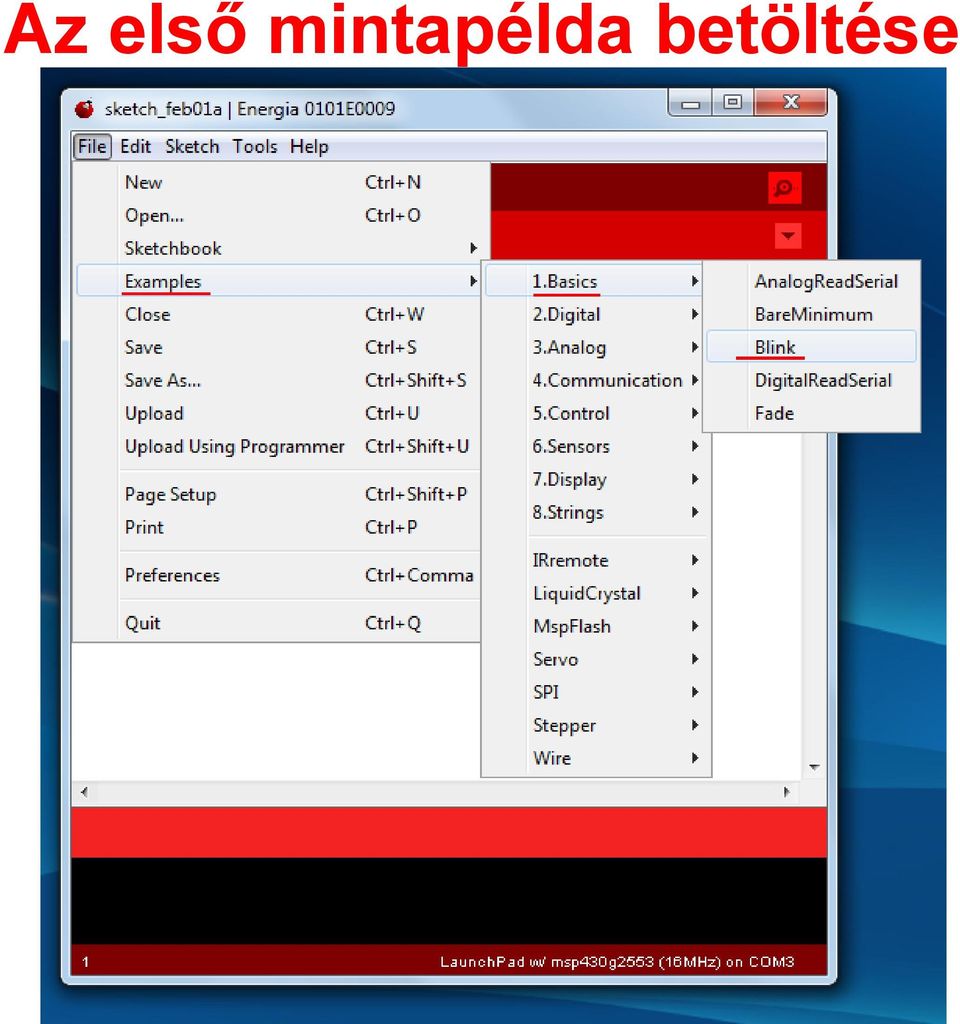
Task: Maximize the Energia window
Action: point(733,103)
